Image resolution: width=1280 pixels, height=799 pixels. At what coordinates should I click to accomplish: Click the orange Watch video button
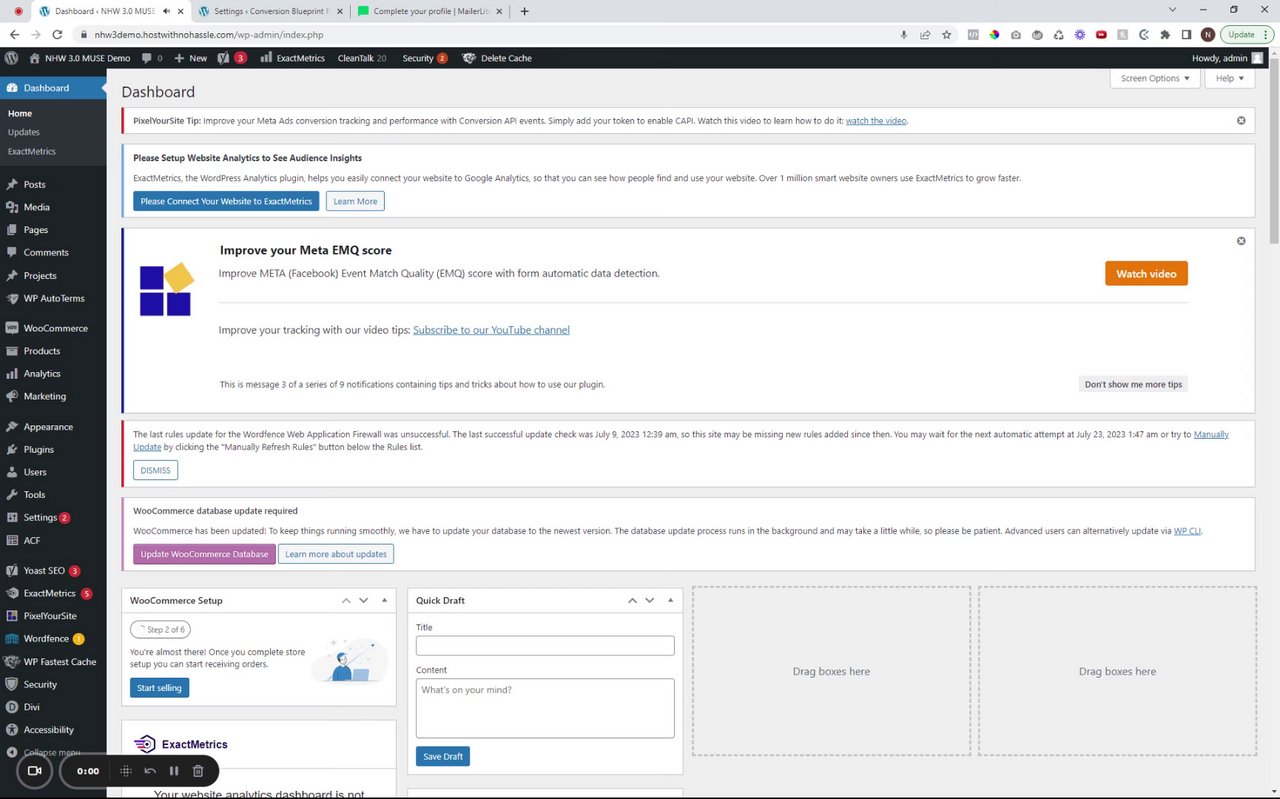click(1146, 274)
